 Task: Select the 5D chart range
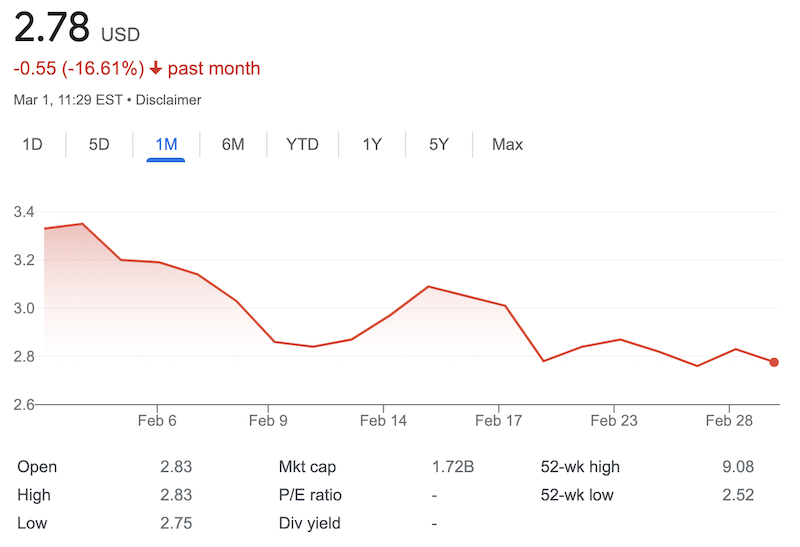coord(99,144)
